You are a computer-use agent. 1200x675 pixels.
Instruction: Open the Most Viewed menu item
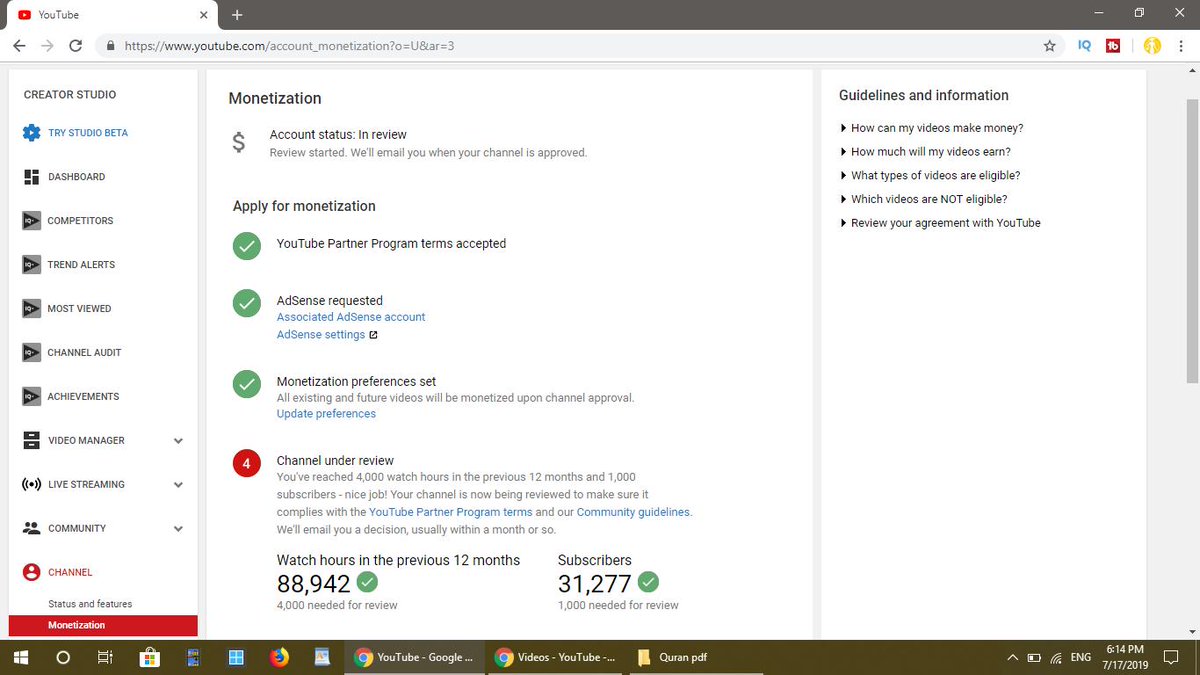tap(79, 309)
